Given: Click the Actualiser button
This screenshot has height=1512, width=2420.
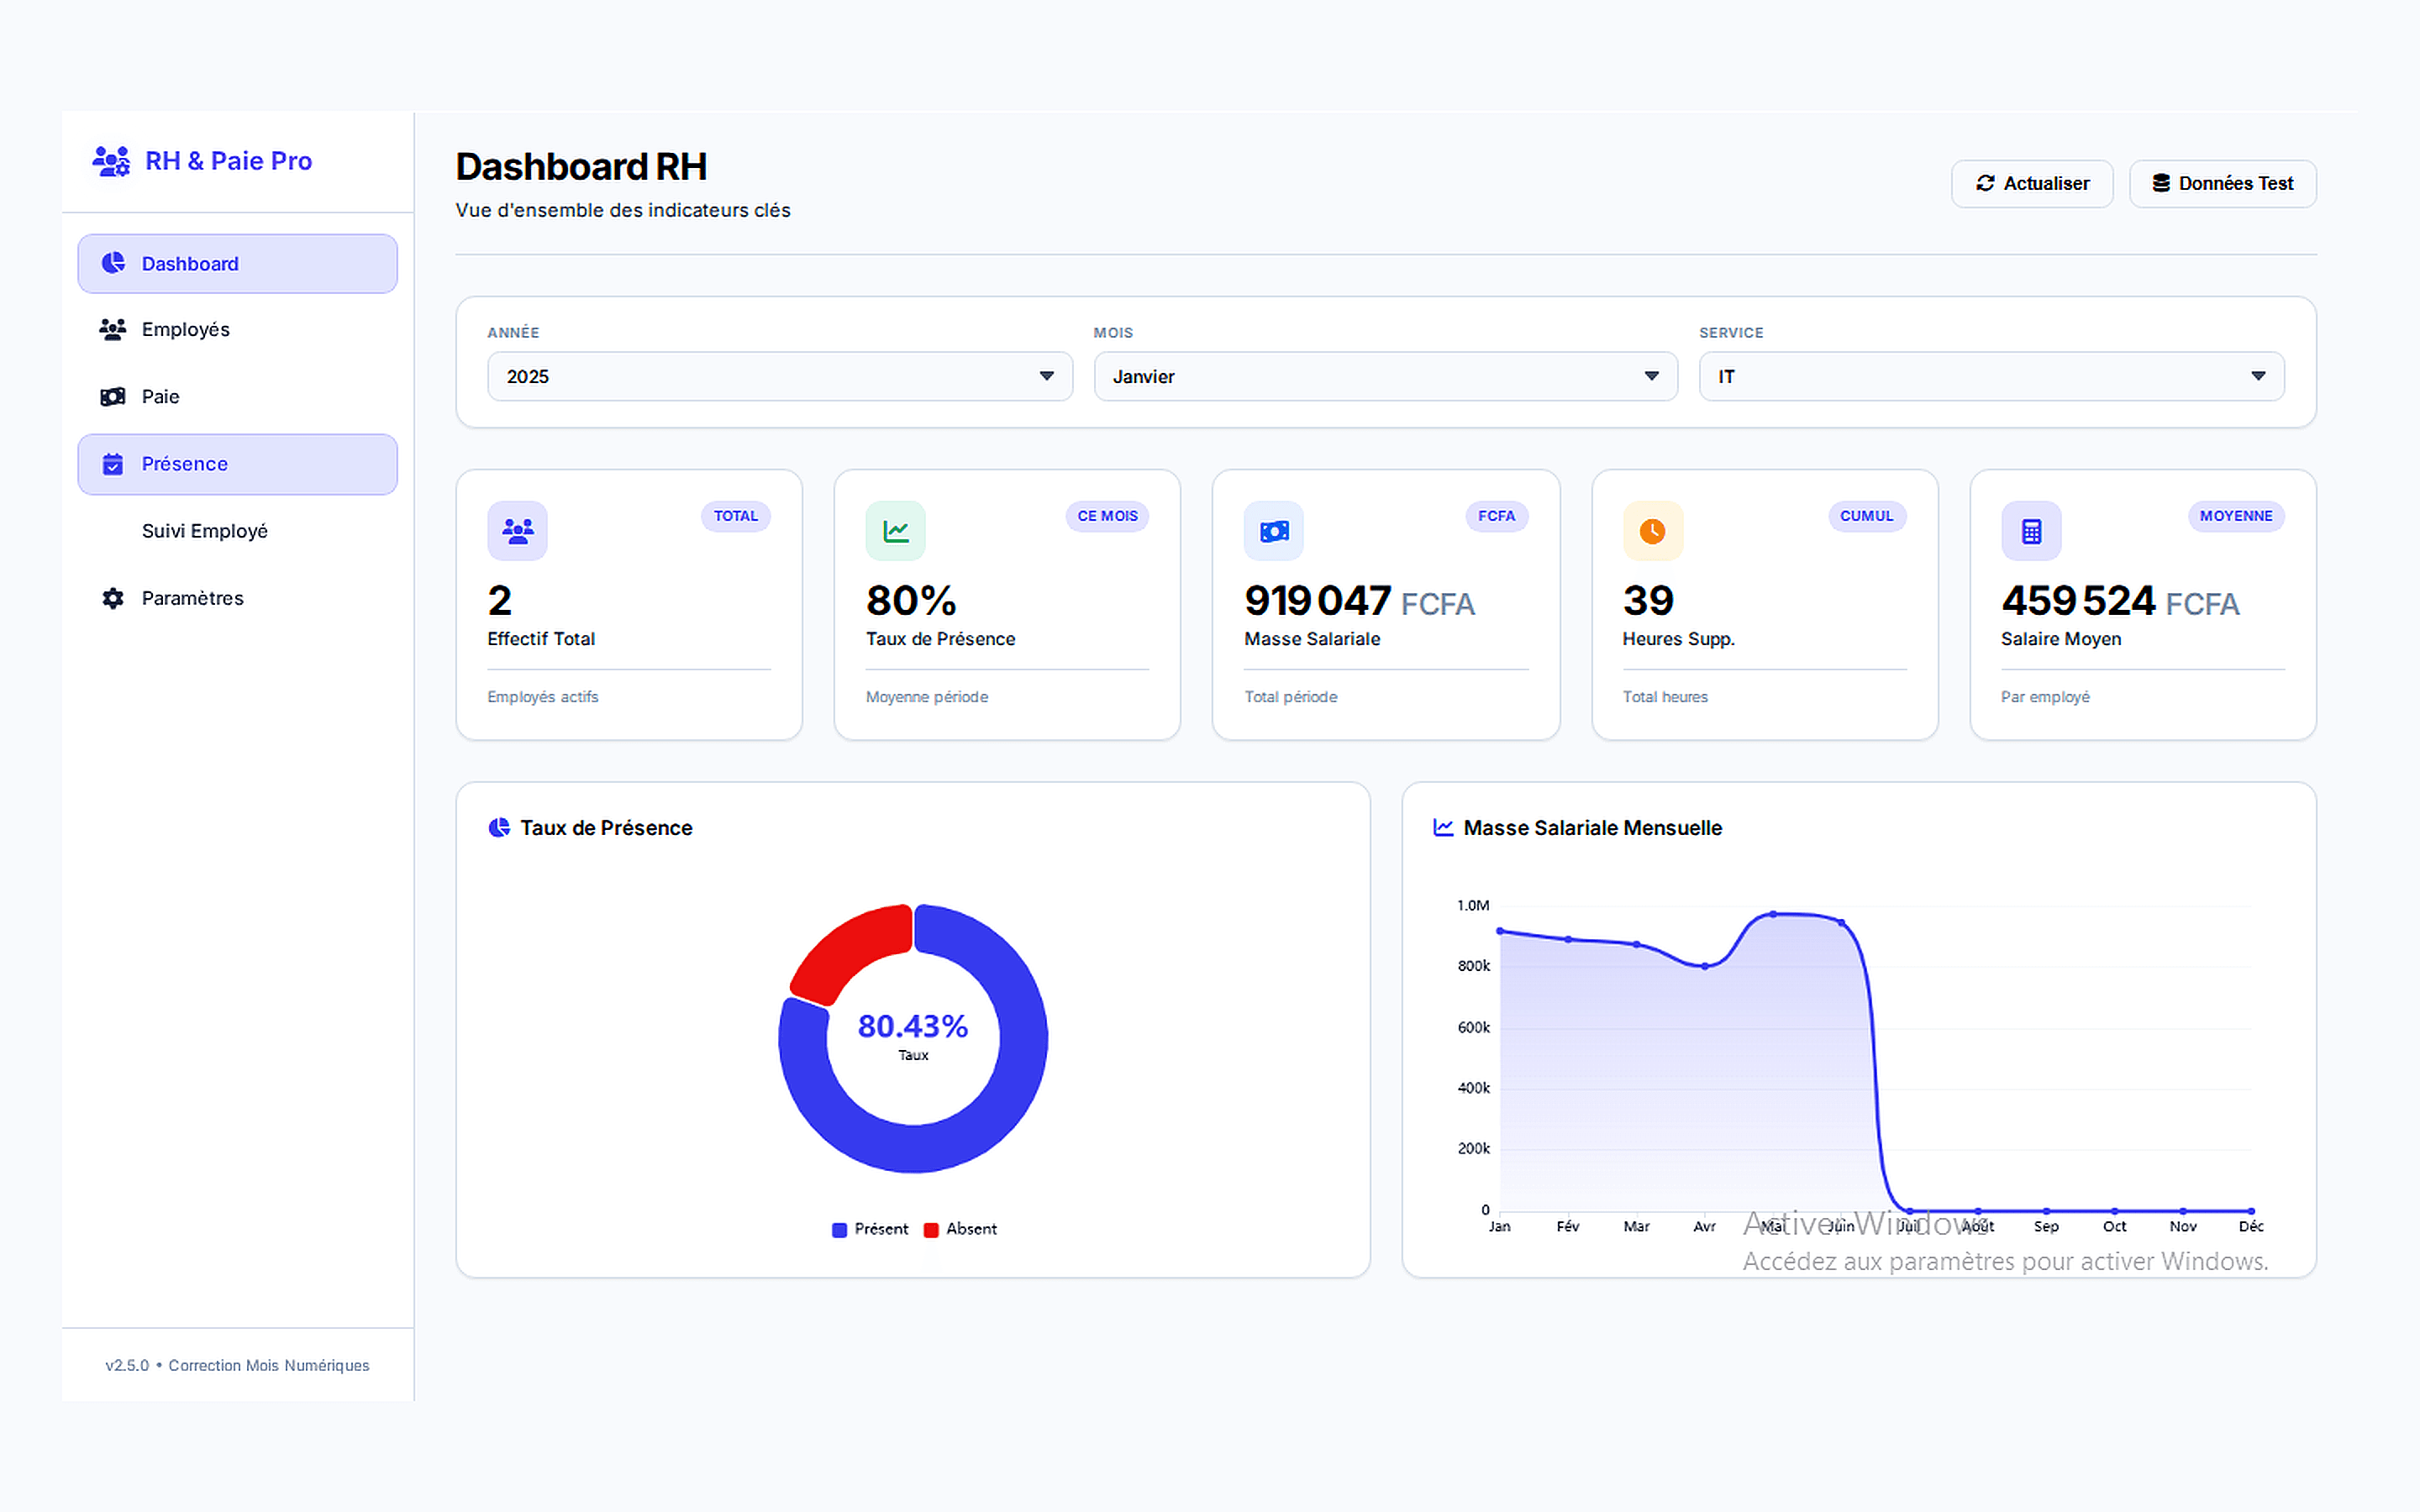Looking at the screenshot, I should tap(2032, 183).
